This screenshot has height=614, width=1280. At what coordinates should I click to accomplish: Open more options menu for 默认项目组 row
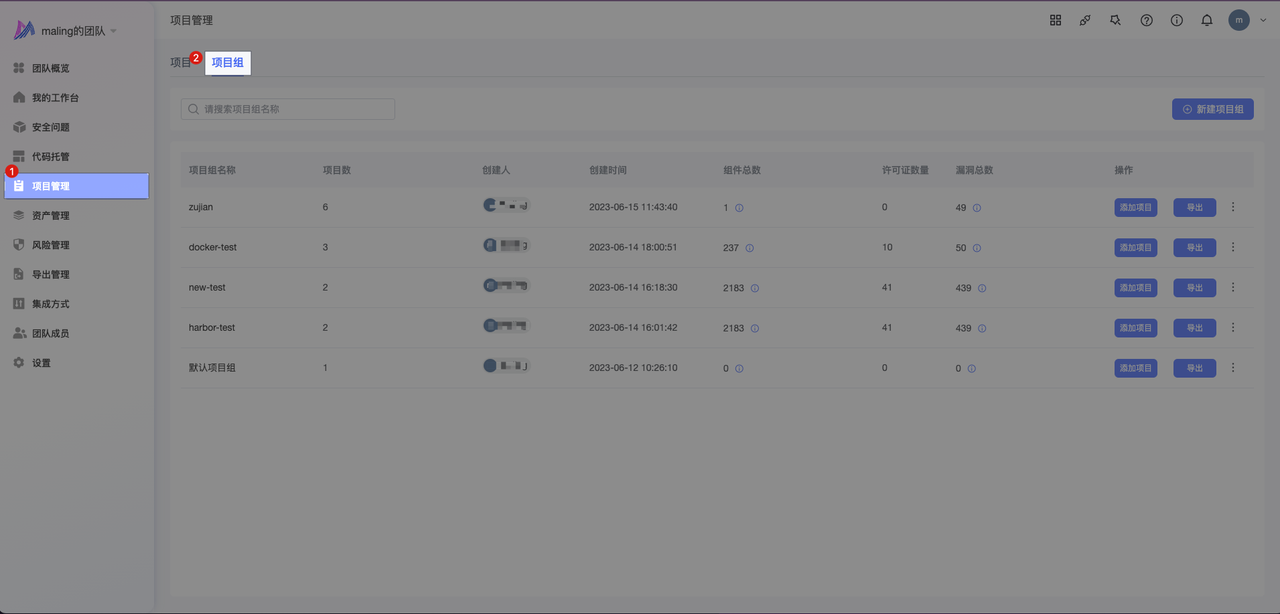coord(1233,367)
